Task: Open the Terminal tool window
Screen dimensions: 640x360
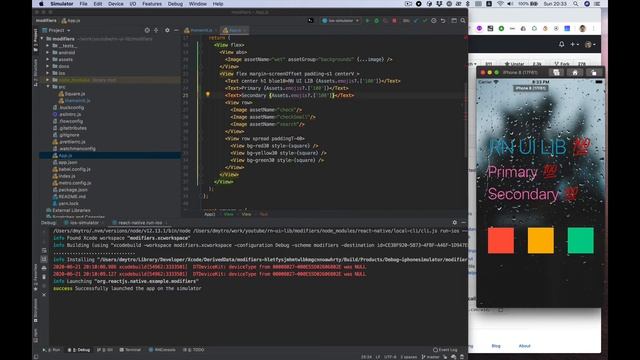Action: [x=130, y=350]
